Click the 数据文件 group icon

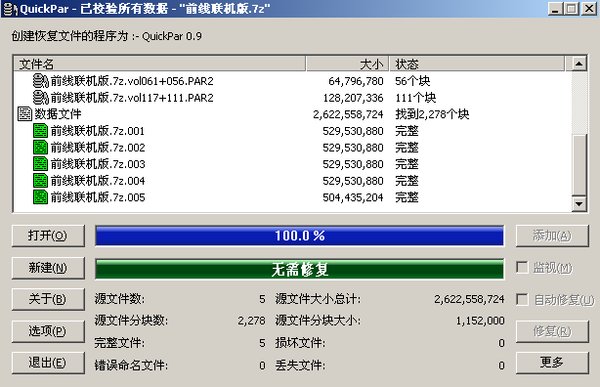[25, 114]
